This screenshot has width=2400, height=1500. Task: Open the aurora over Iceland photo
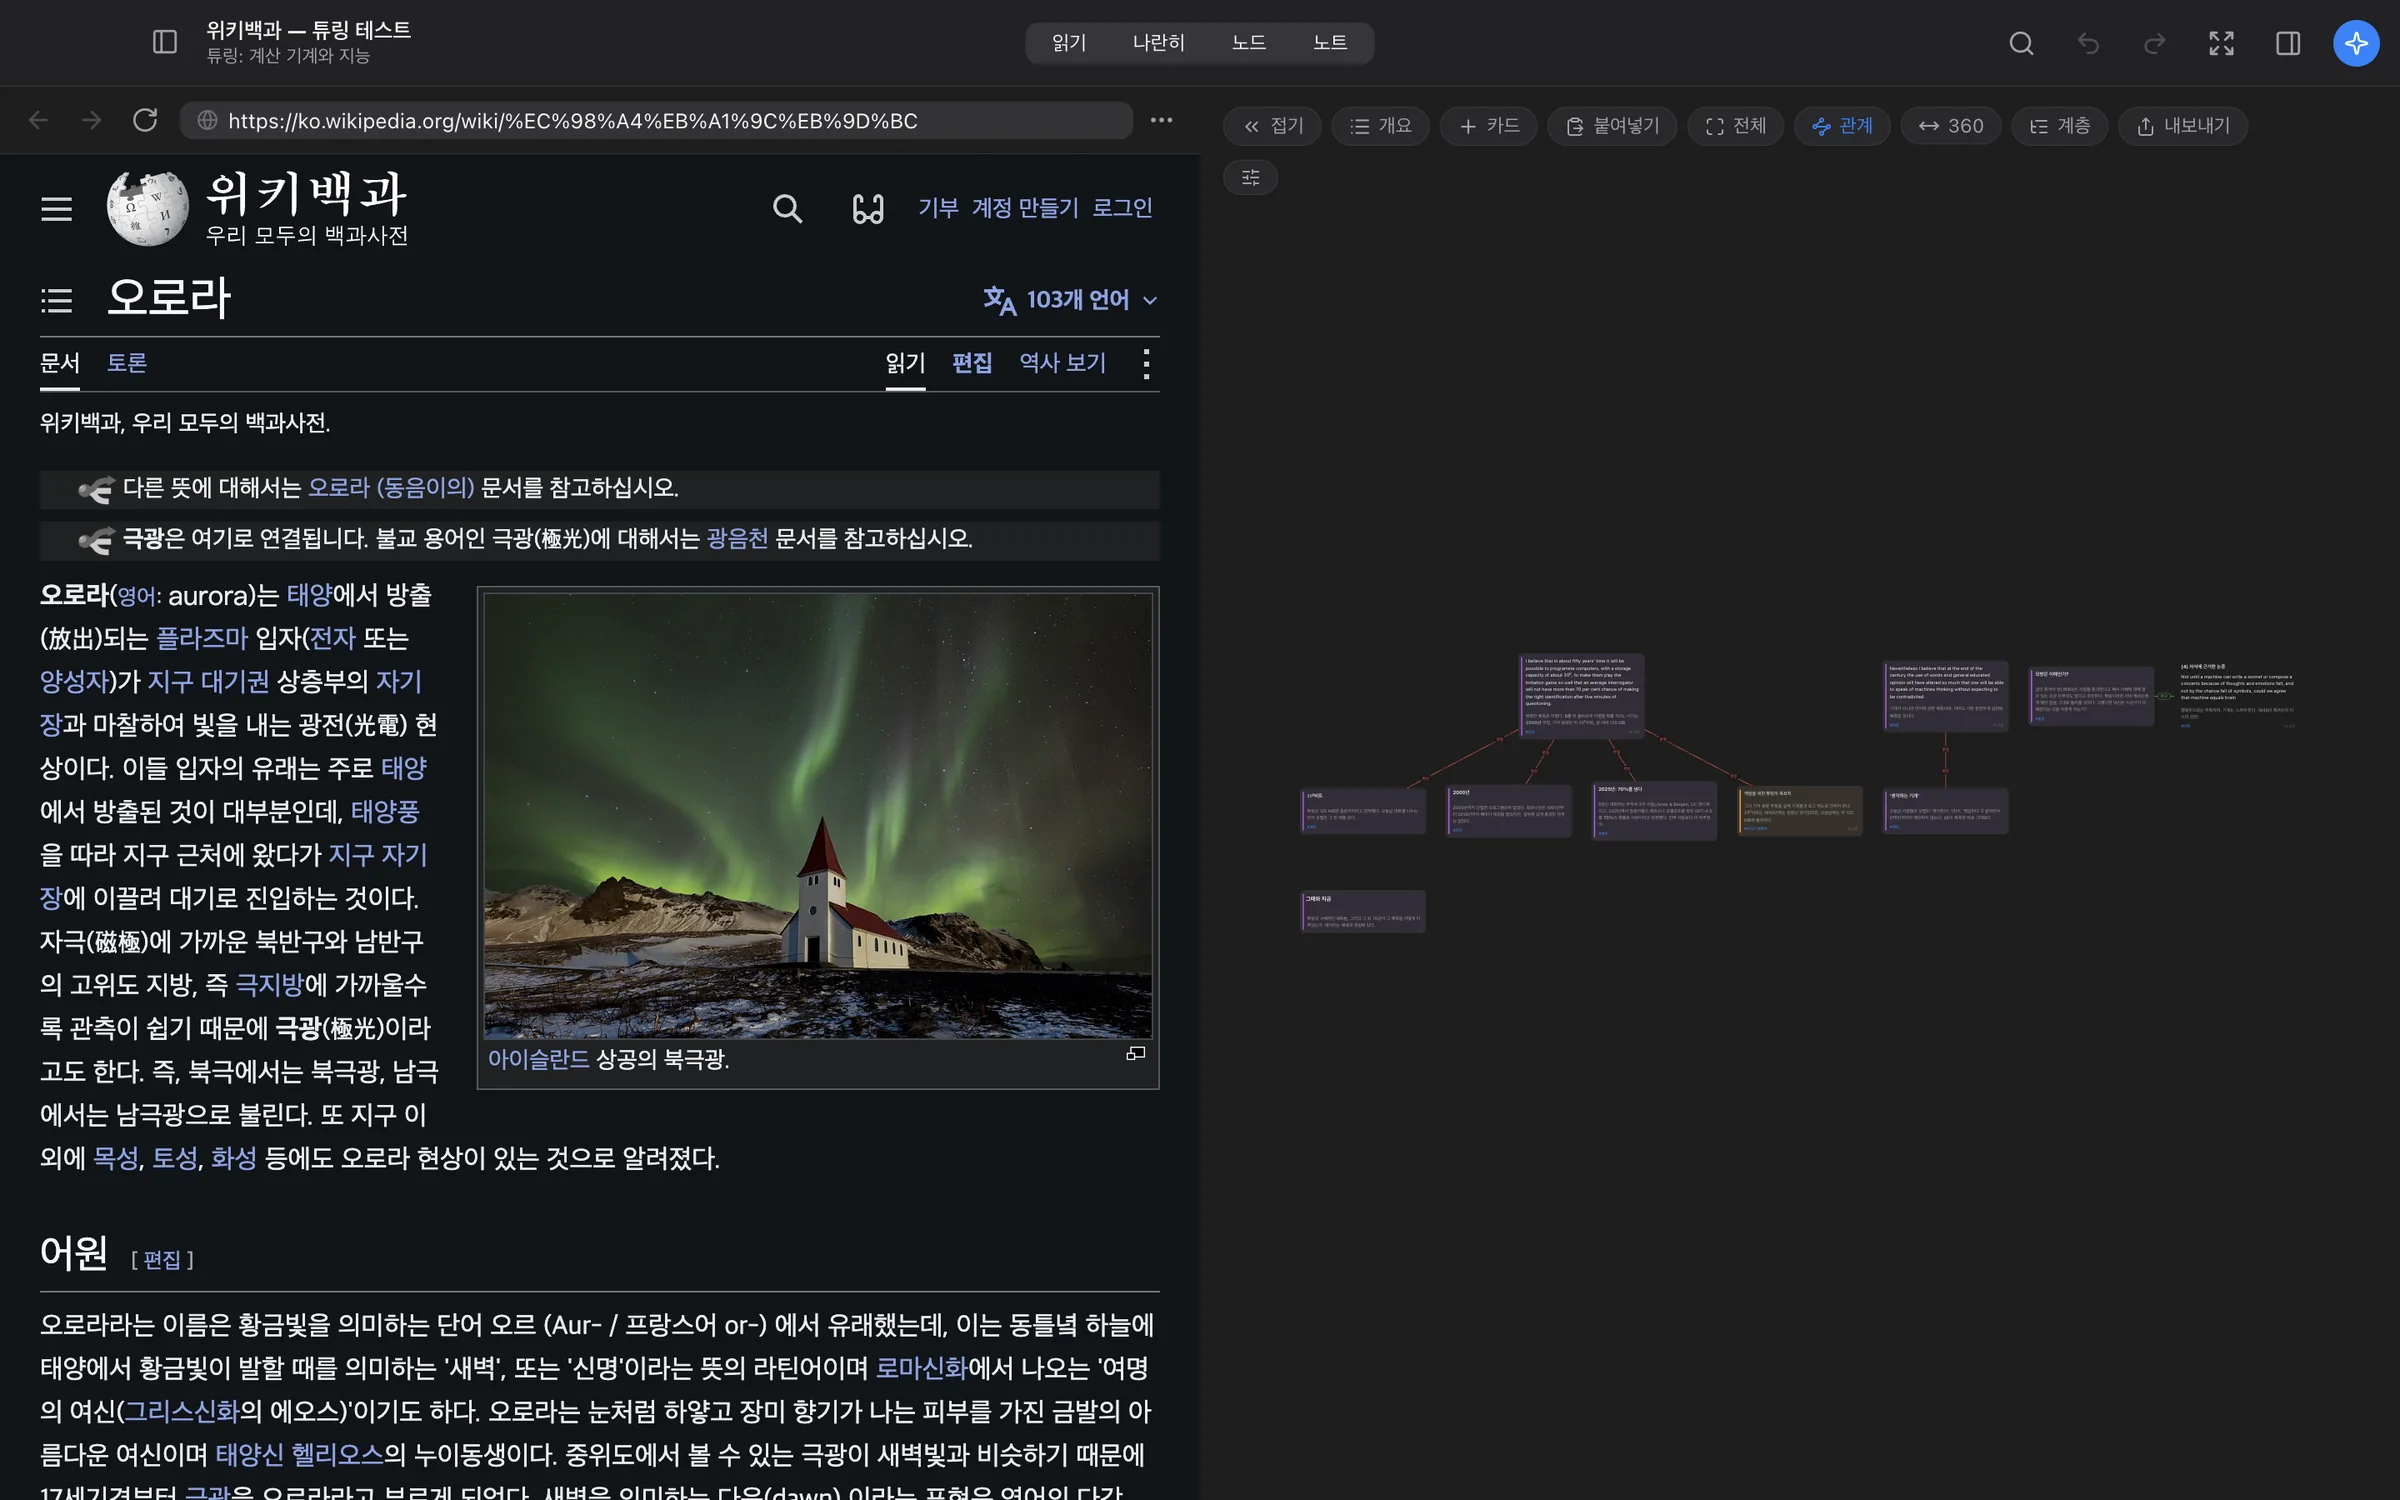[818, 816]
